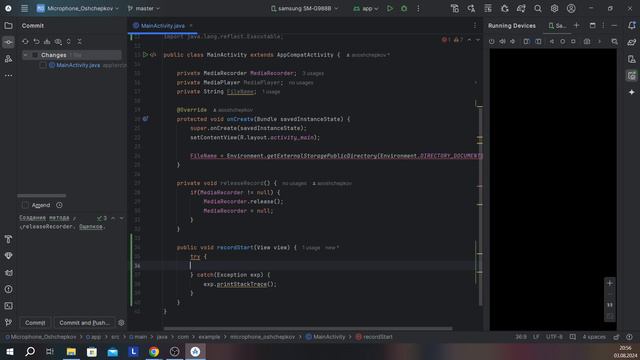Image resolution: width=640 pixels, height=360 pixels.
Task: Debug the app with the bug icon
Action: click(x=404, y=8)
